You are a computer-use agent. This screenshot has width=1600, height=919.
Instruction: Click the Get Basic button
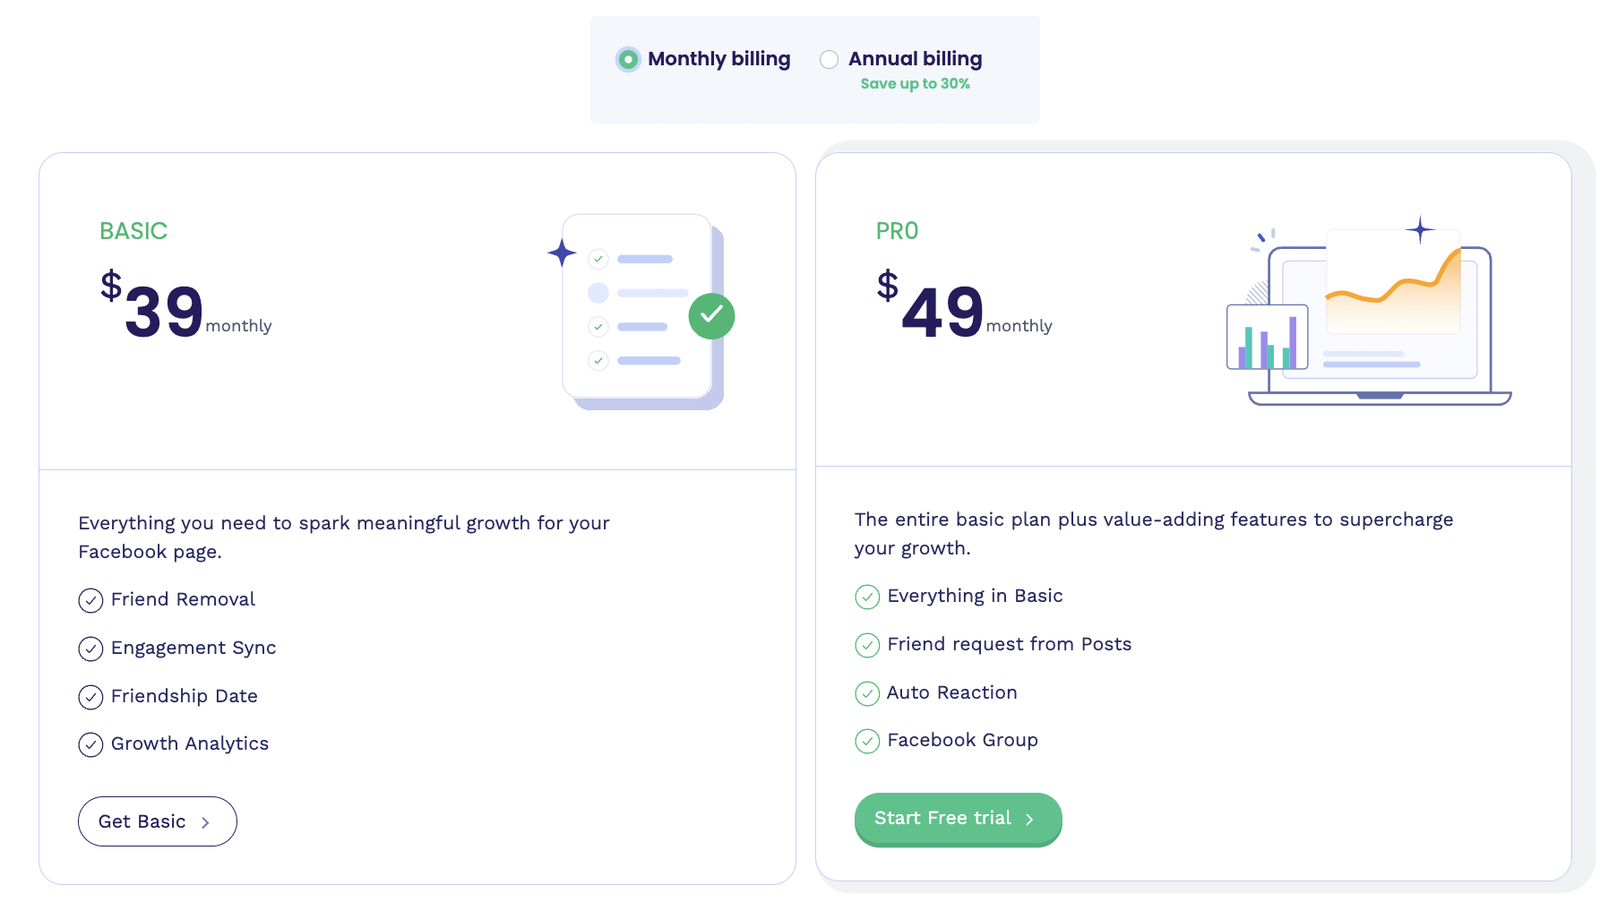(x=157, y=821)
